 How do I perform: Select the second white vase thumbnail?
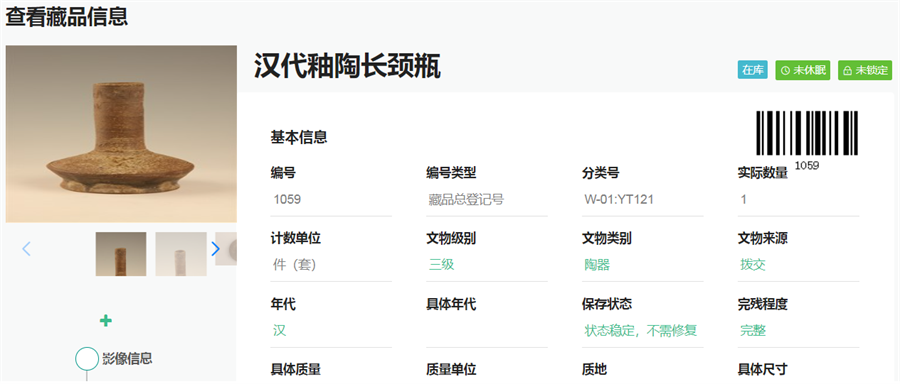(x=181, y=254)
